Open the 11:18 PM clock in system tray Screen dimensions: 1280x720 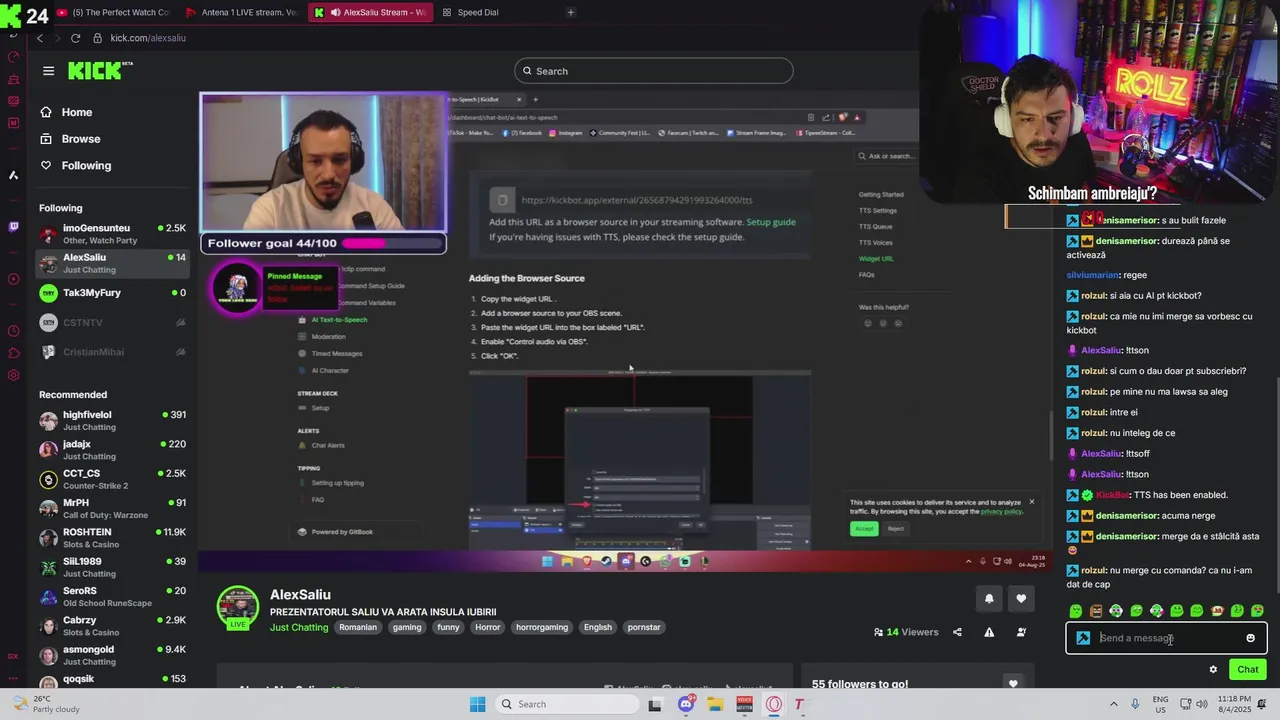tap(1234, 704)
